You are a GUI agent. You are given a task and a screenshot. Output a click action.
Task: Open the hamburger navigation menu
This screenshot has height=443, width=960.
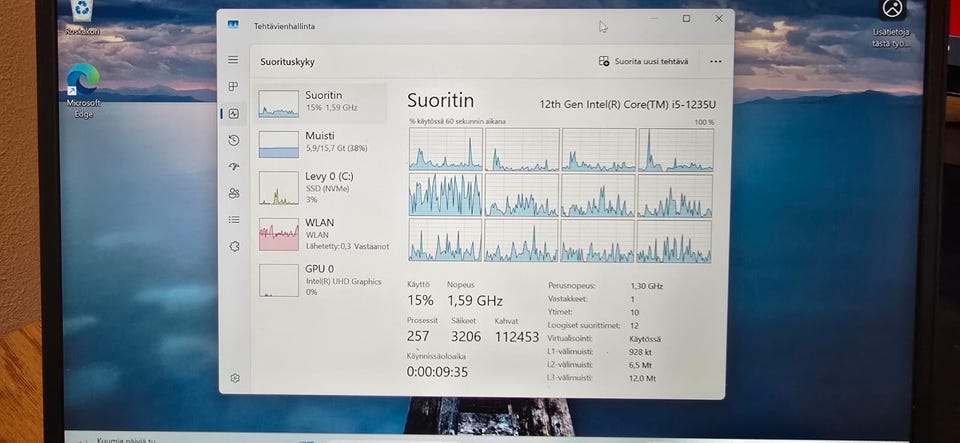click(233, 60)
